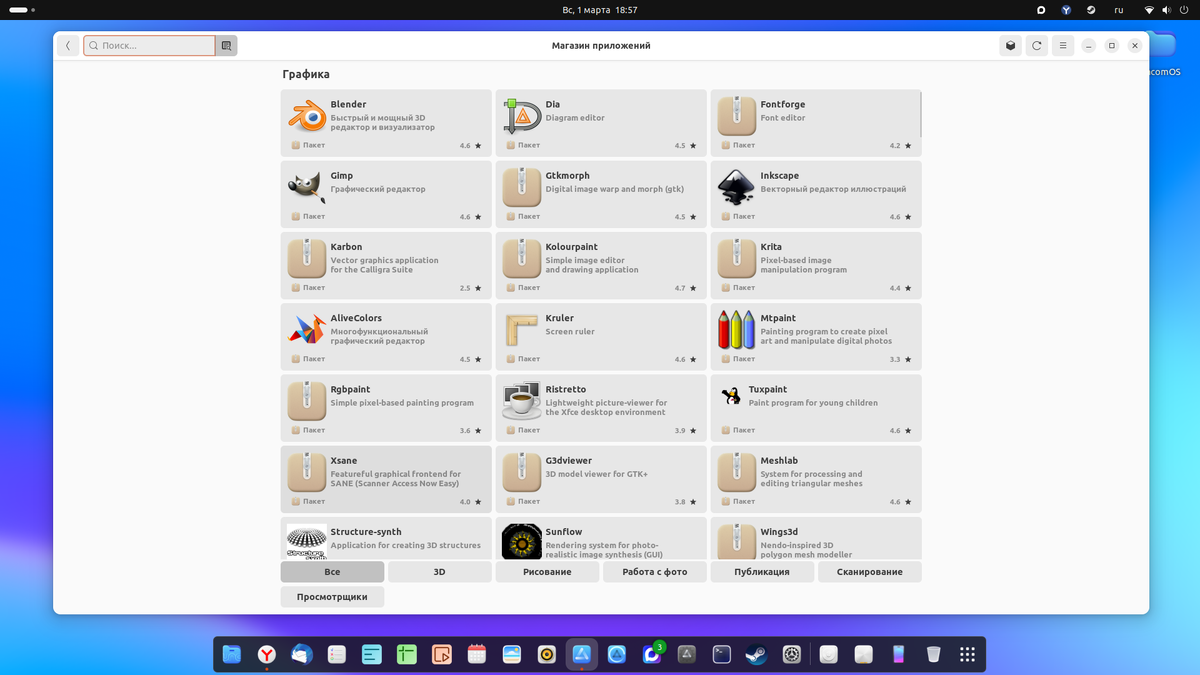The width and height of the screenshot is (1200, 675).
Task: Click the Kruler ruler icon
Action: [522, 330]
